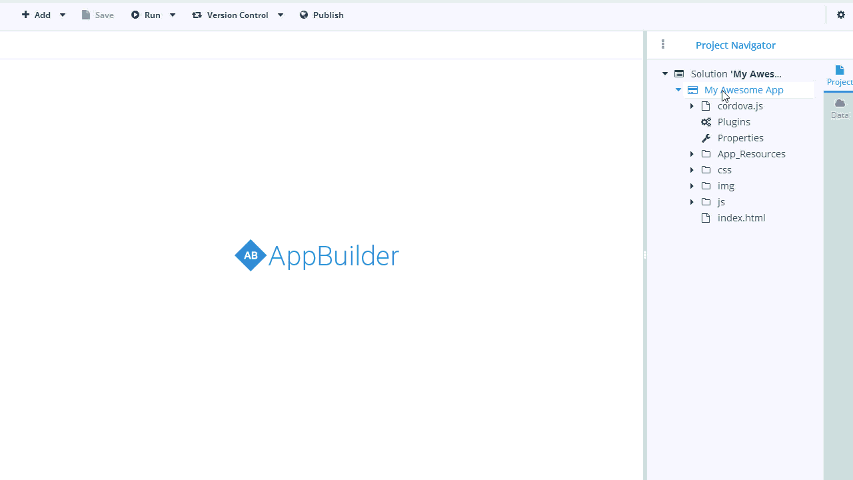Click the js folder icon
853x480 pixels.
706,202
